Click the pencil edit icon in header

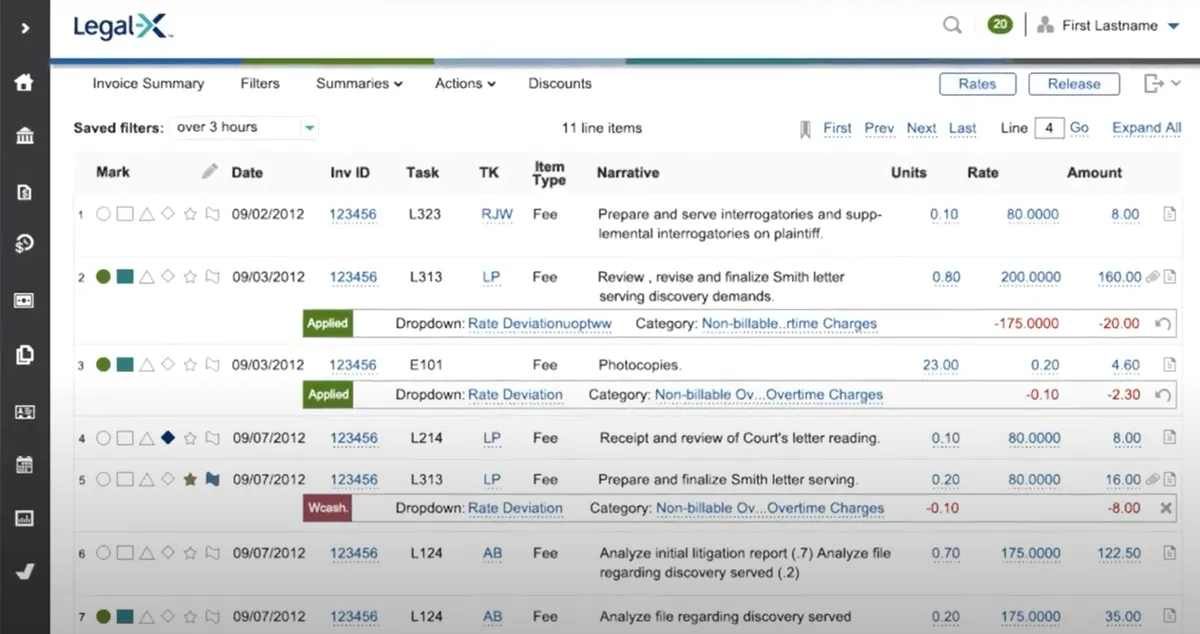(209, 172)
